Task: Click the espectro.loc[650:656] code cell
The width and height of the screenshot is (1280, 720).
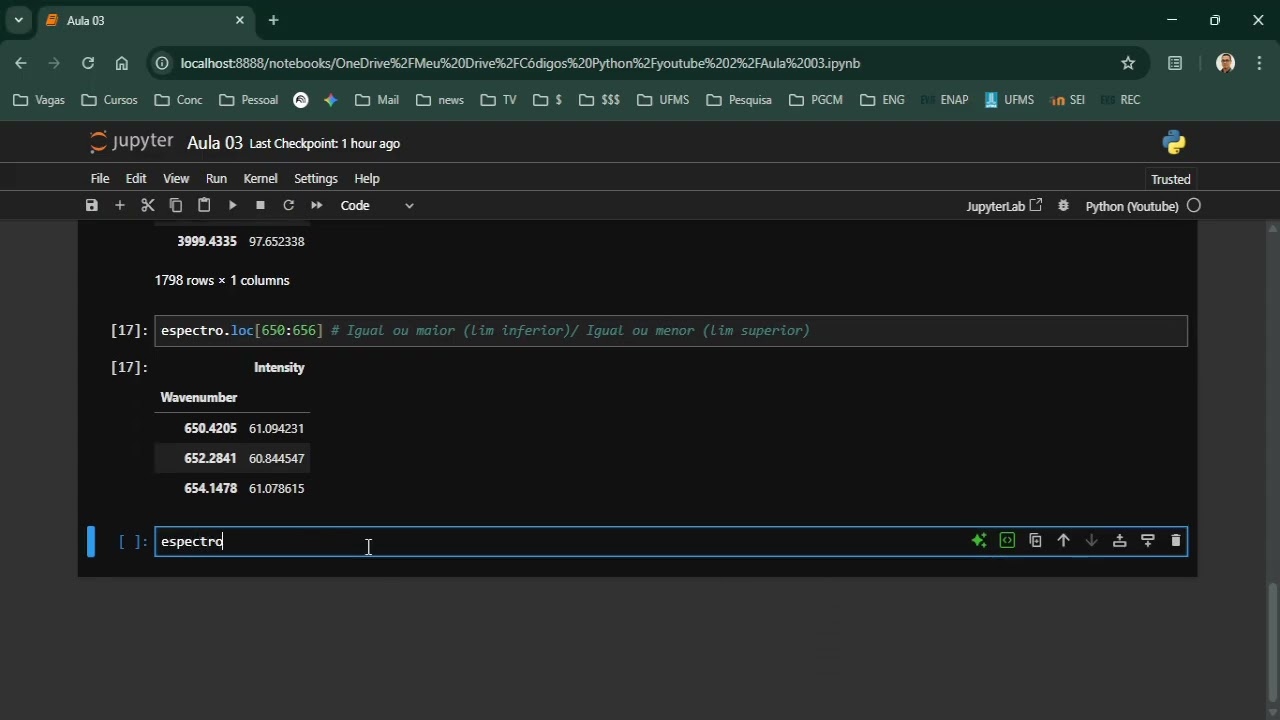Action: 671,331
